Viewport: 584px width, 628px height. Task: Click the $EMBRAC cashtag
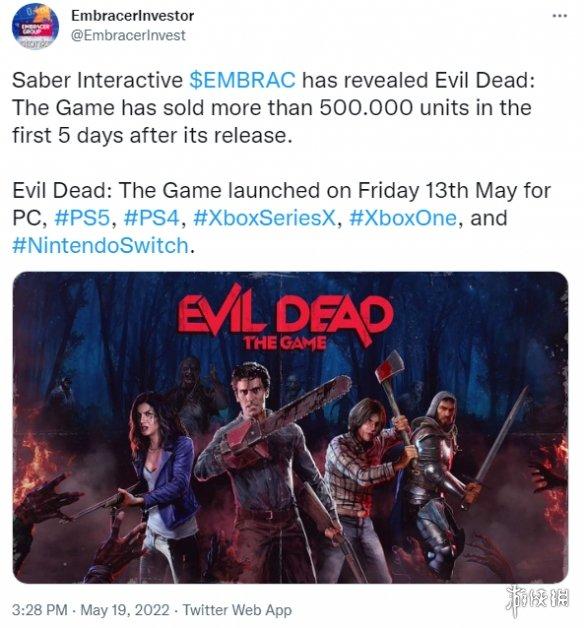tap(242, 80)
